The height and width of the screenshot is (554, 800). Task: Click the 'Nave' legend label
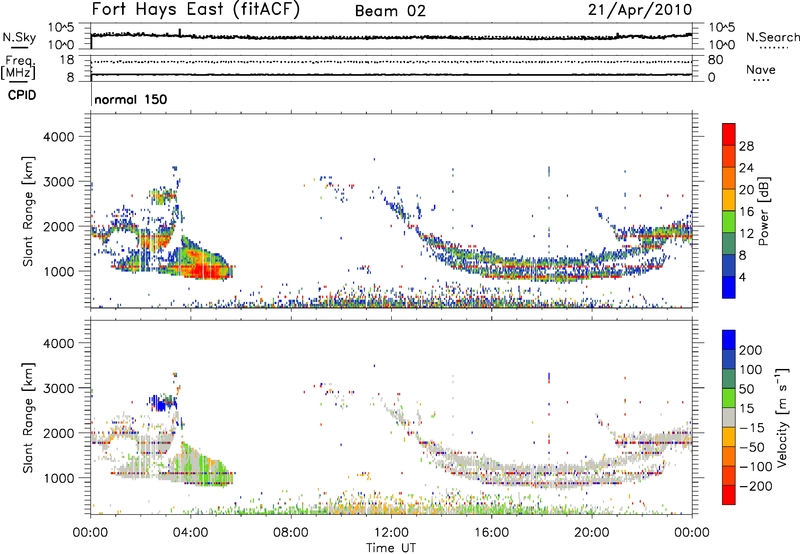point(761,69)
